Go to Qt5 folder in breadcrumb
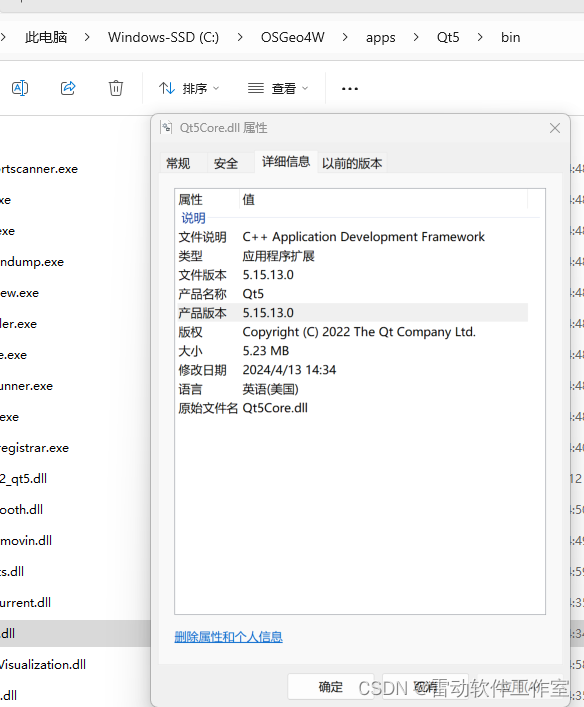This screenshot has height=707, width=584. coord(448,37)
